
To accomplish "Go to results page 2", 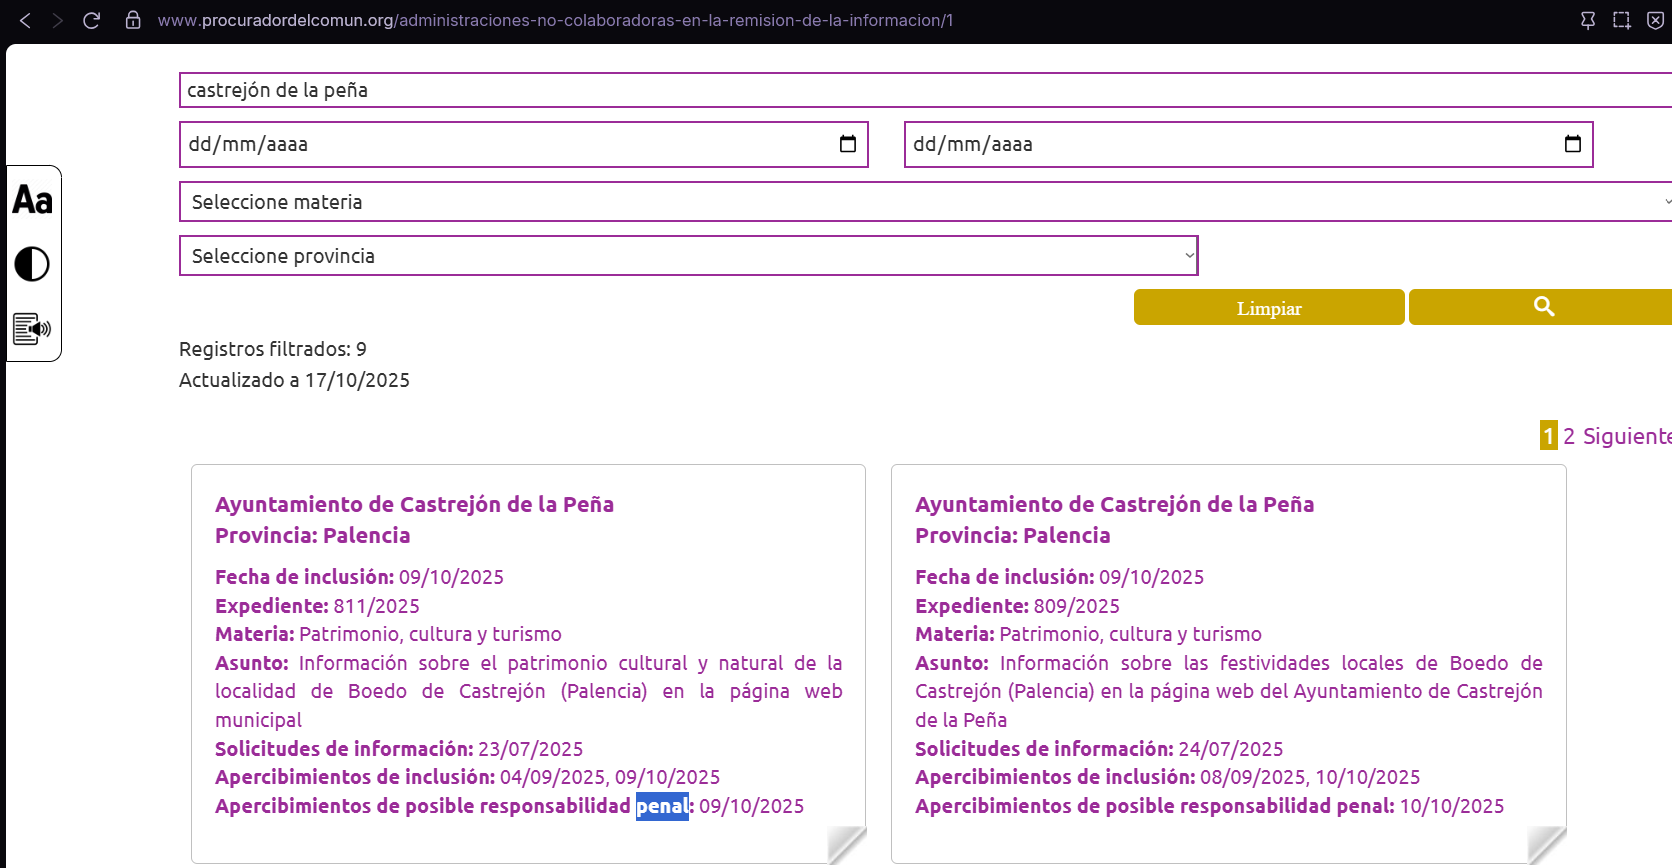I will pos(1569,436).
